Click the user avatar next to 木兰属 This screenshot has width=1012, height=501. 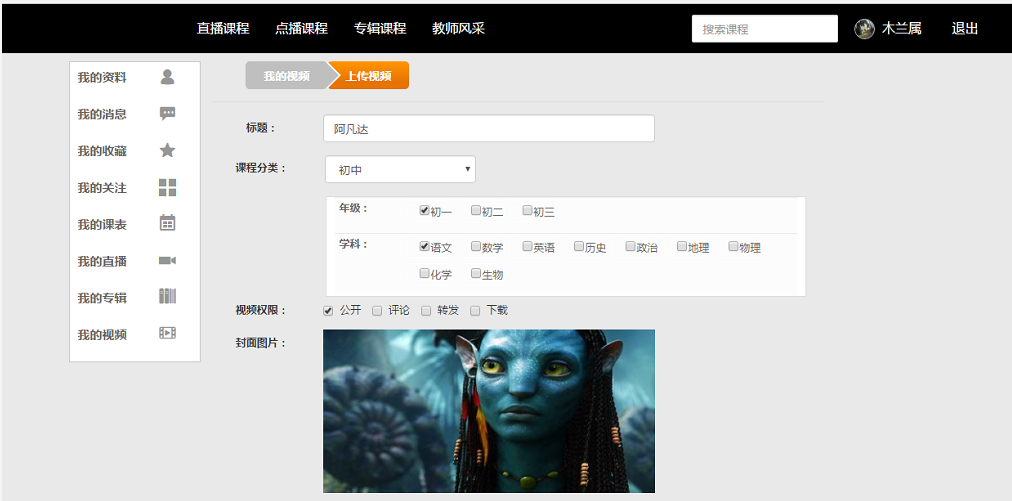click(864, 28)
